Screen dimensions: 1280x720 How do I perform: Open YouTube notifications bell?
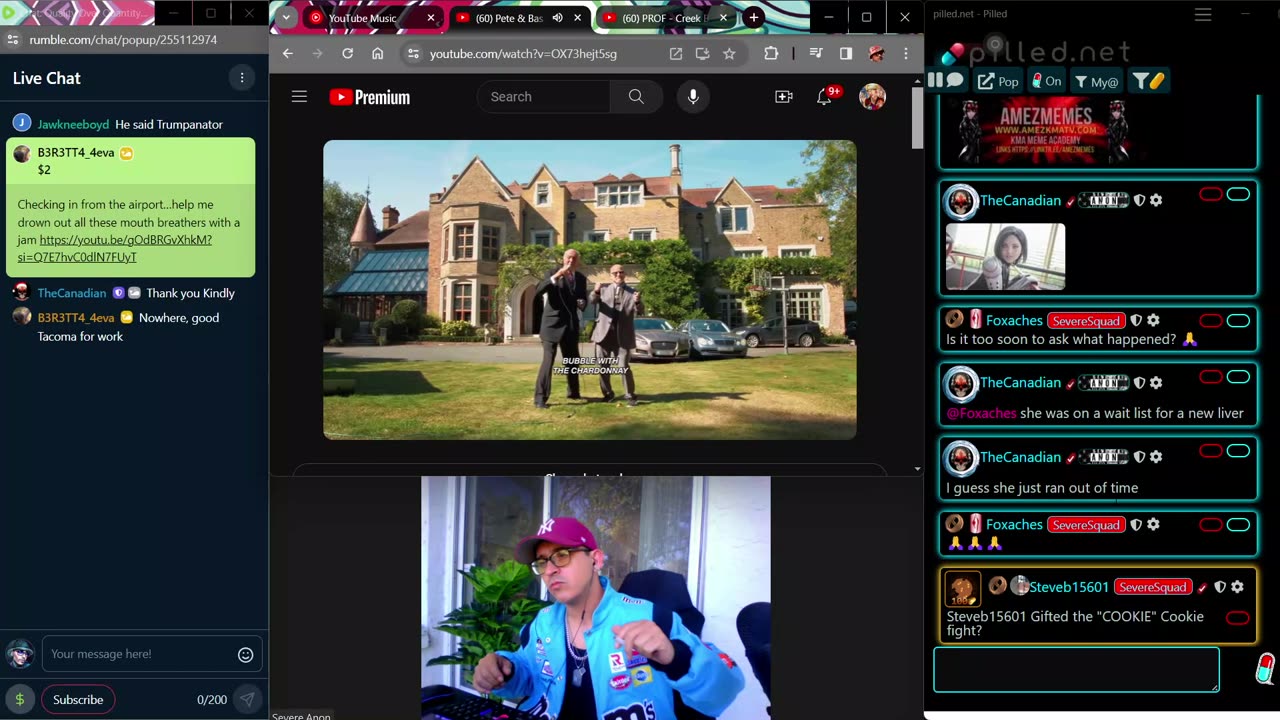(x=824, y=97)
